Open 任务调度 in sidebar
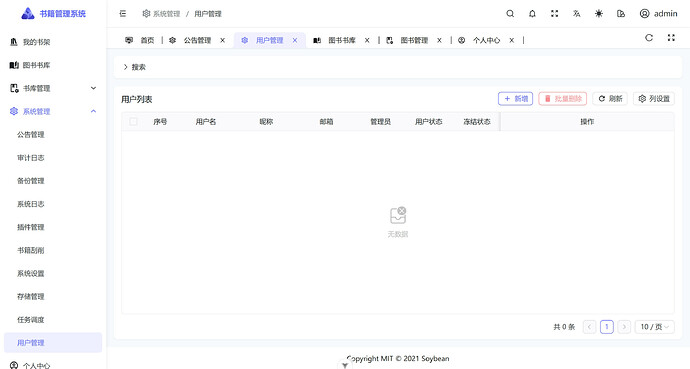 [53, 320]
